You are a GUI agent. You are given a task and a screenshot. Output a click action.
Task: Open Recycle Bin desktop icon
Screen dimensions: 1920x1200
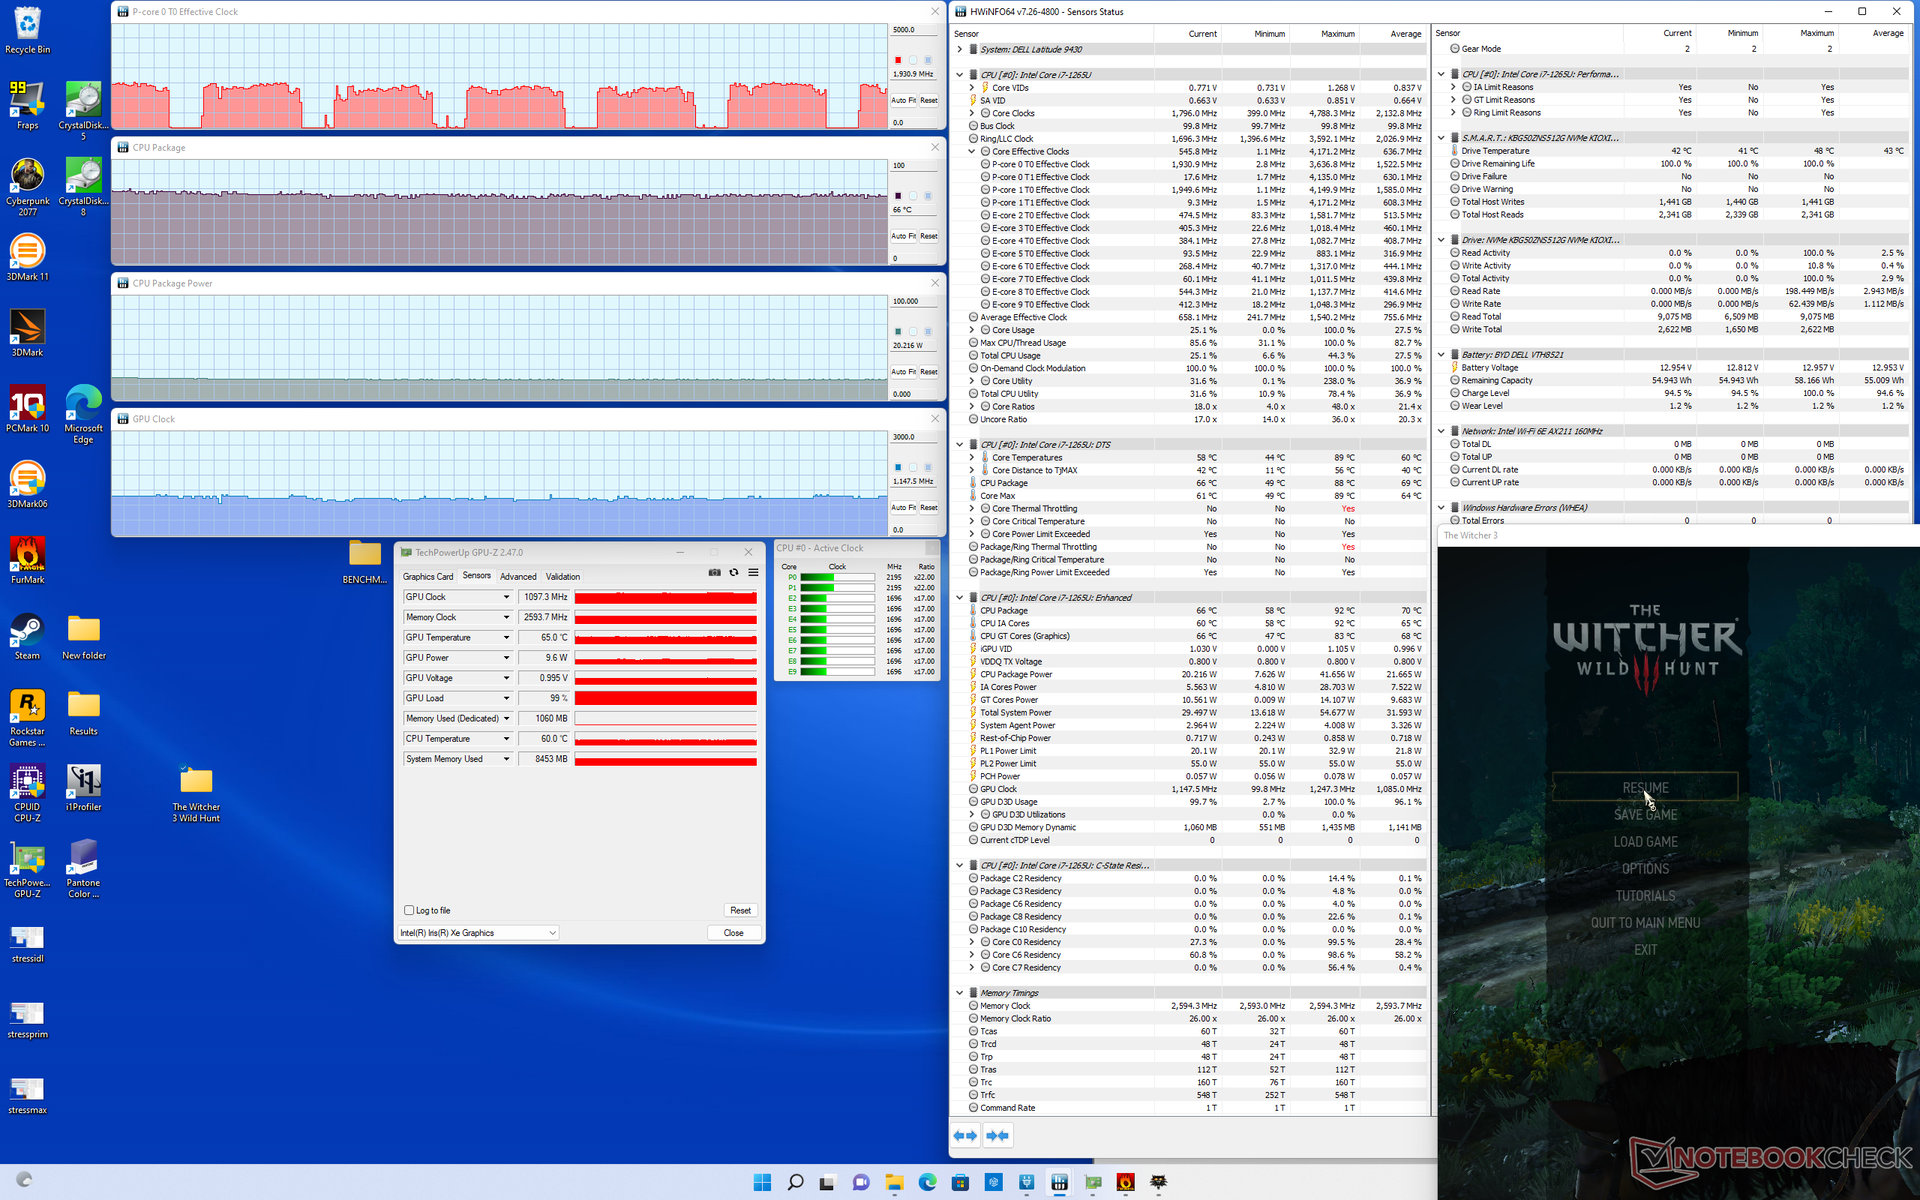tap(28, 30)
